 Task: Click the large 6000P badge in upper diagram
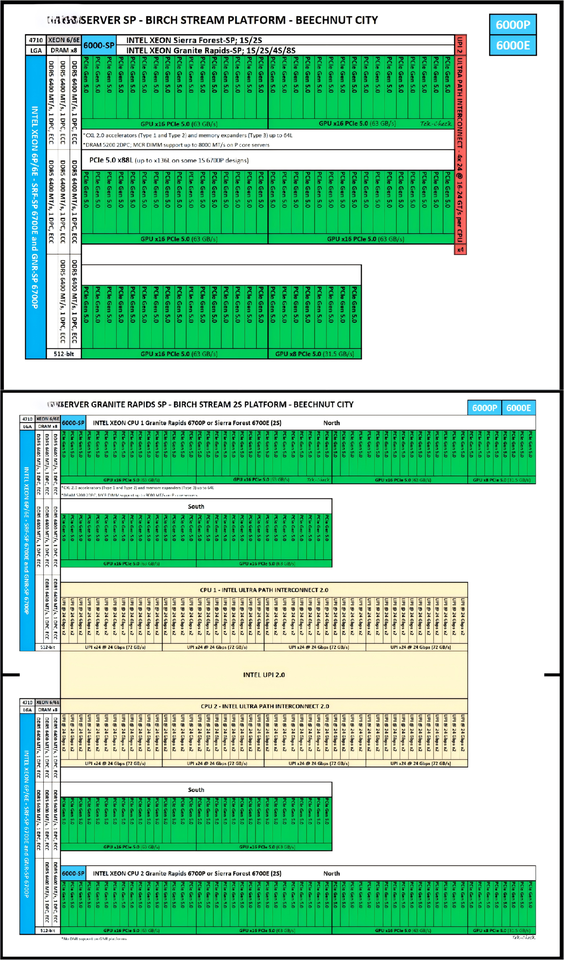point(513,25)
